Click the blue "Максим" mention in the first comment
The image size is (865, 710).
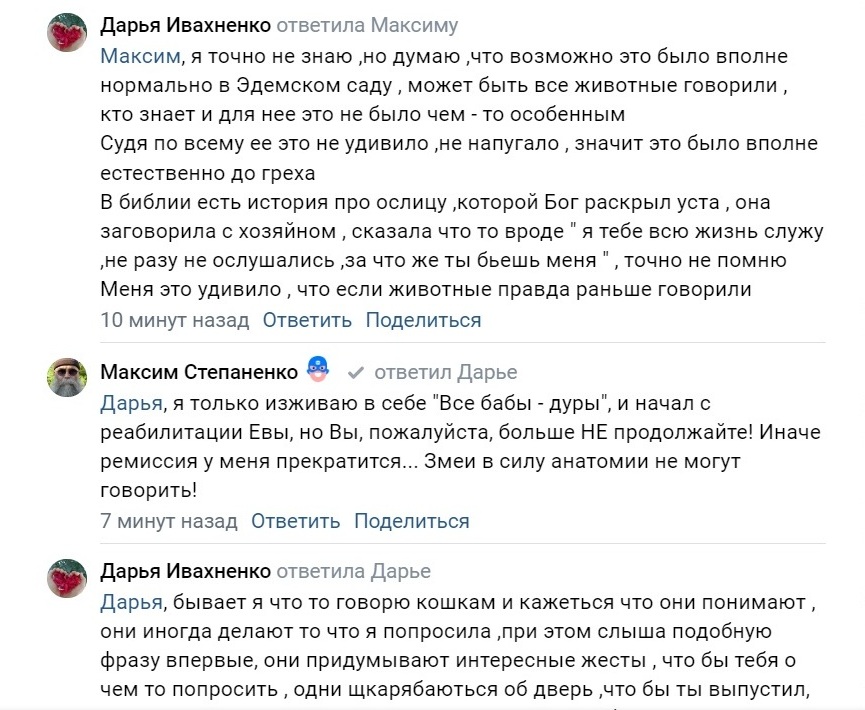pyautogui.click(x=135, y=56)
